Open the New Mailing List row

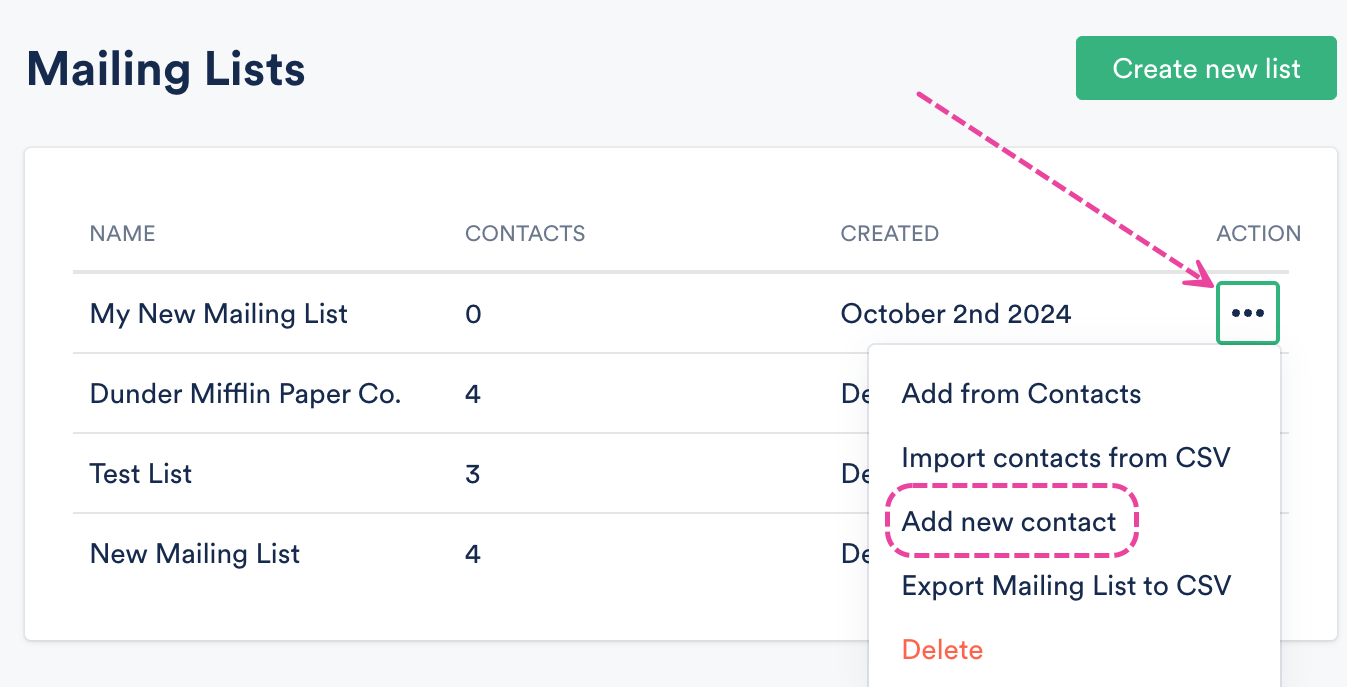[x=194, y=554]
